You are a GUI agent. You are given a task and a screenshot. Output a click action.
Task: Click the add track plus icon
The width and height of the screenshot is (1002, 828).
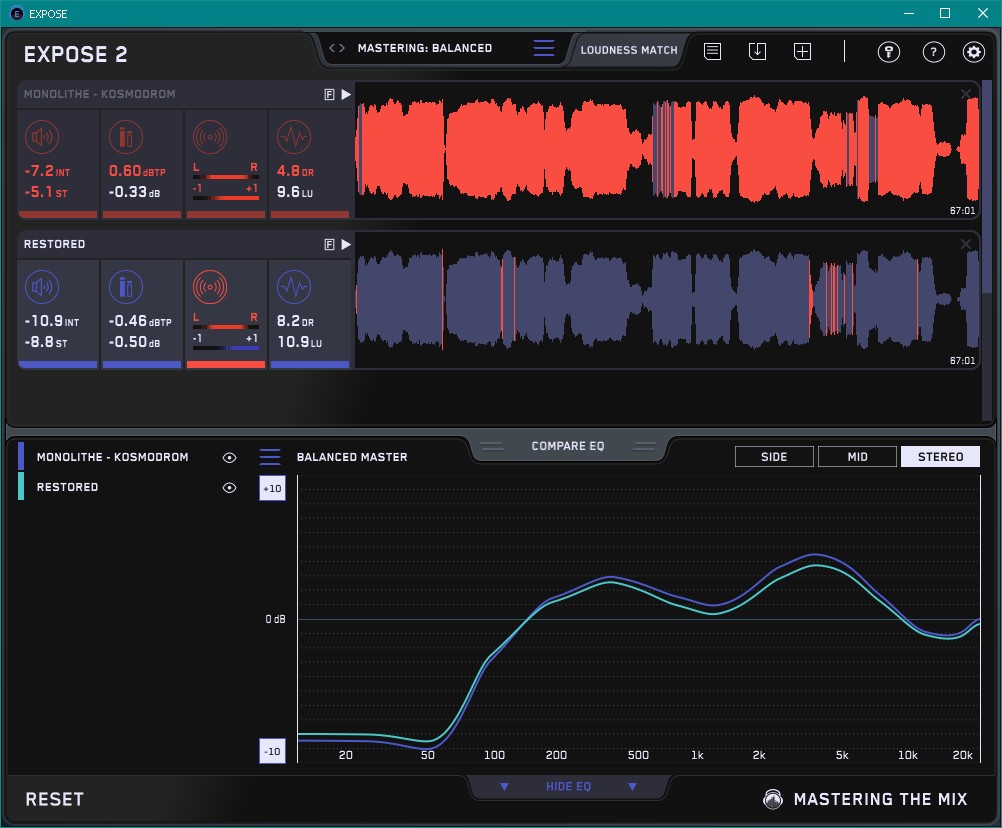pos(802,51)
